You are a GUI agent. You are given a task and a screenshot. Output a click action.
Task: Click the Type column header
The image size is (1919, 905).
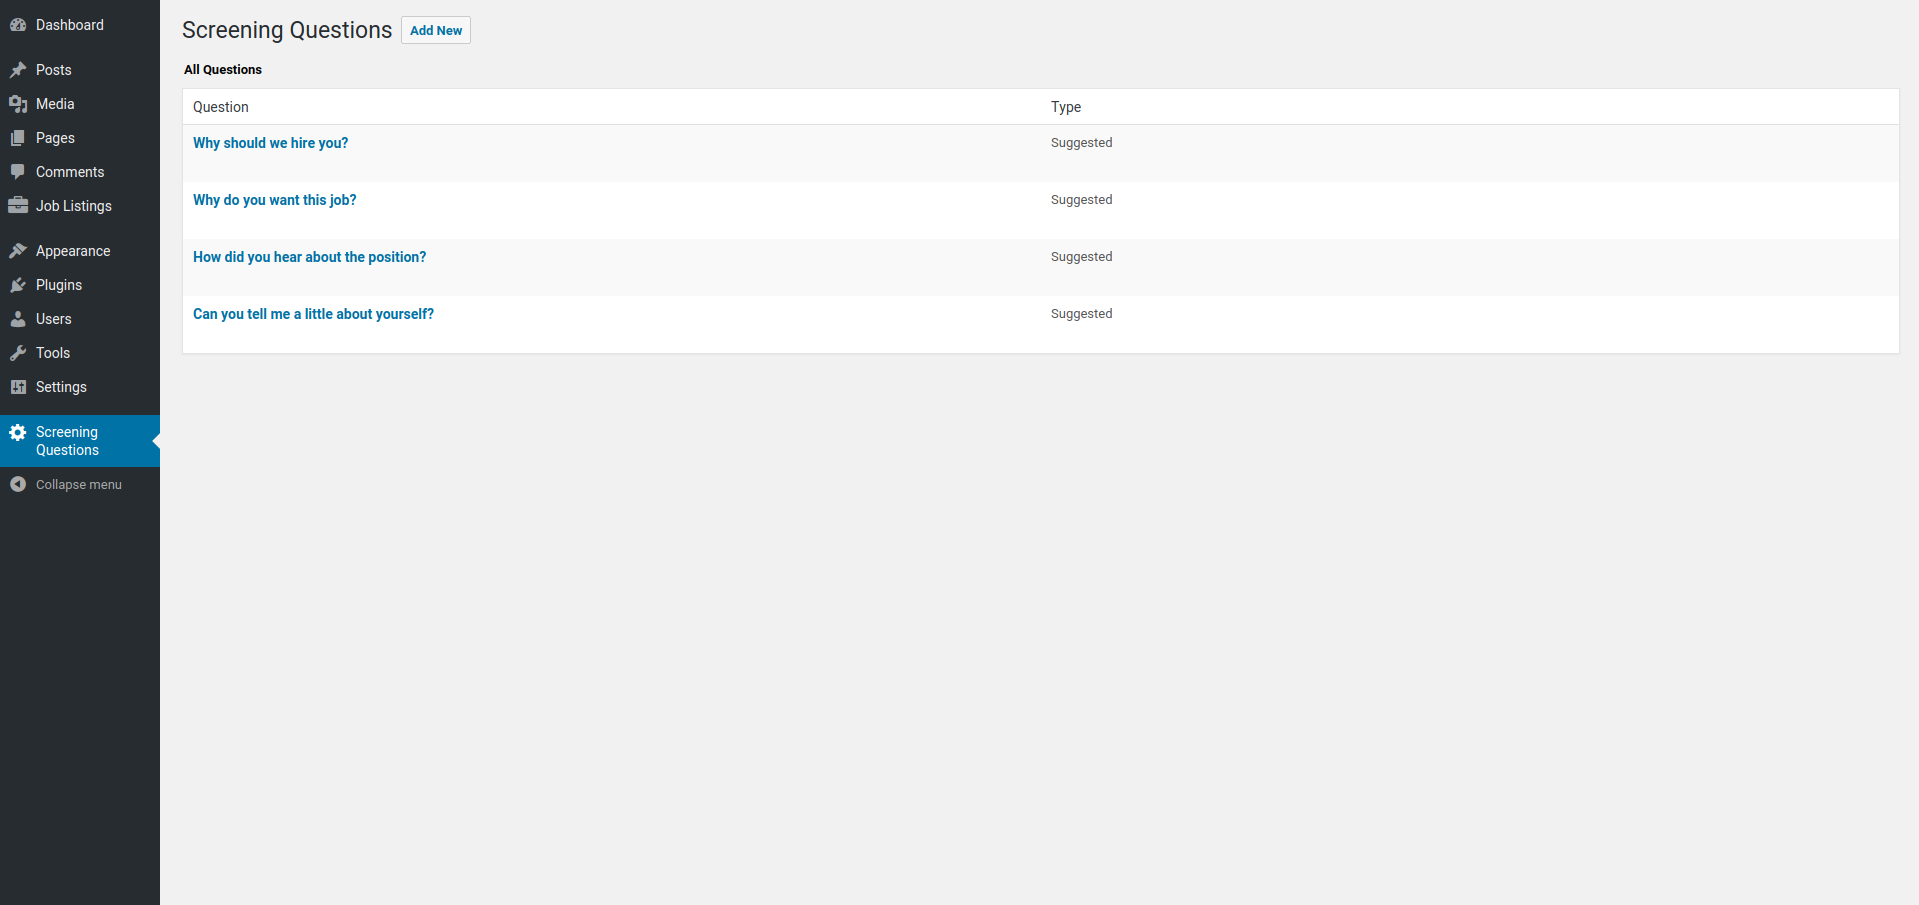pyautogui.click(x=1066, y=107)
